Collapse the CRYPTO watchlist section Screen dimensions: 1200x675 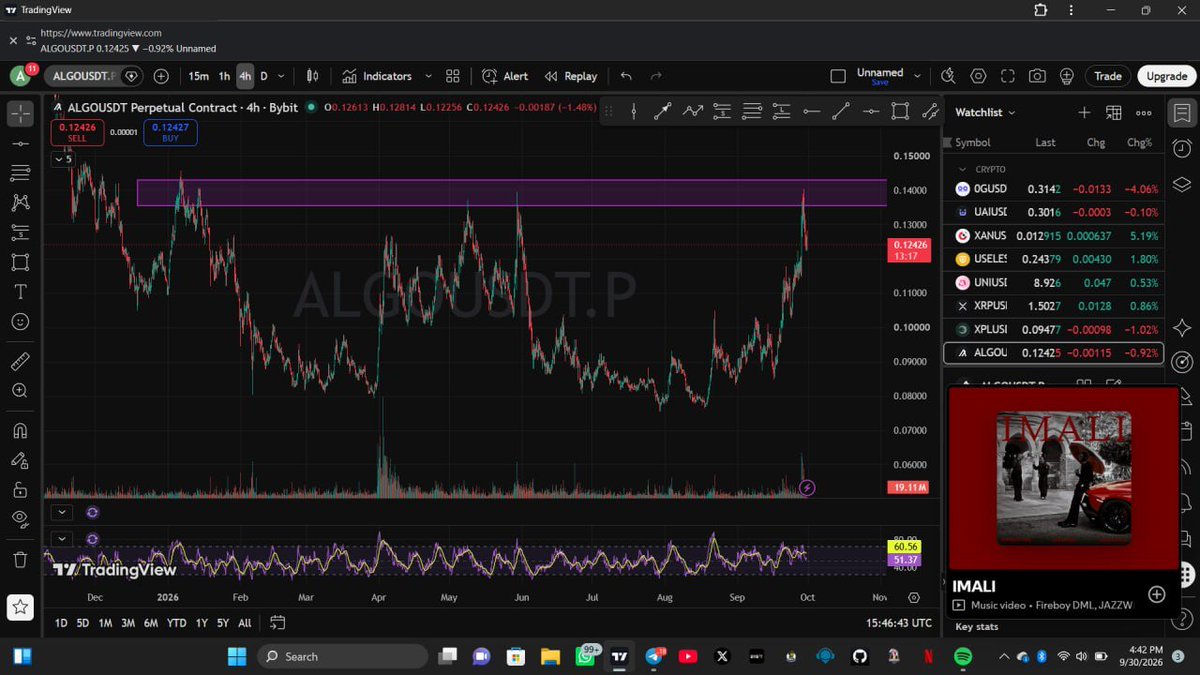[963, 169]
